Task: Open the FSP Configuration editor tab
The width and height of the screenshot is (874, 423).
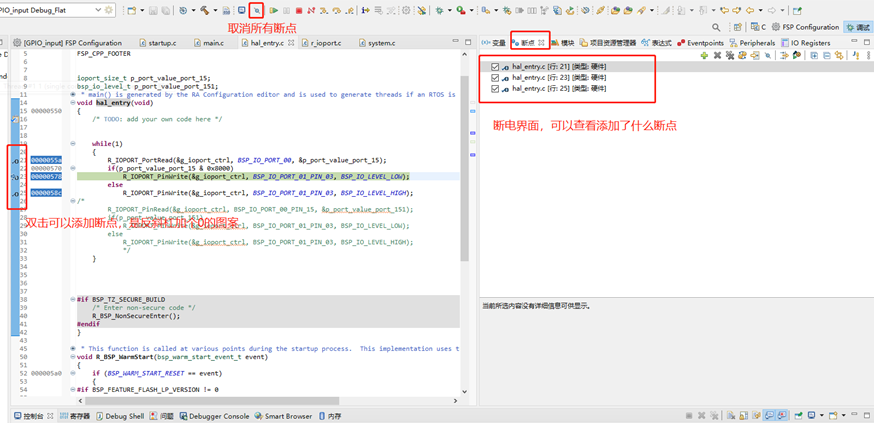Action: (67, 42)
